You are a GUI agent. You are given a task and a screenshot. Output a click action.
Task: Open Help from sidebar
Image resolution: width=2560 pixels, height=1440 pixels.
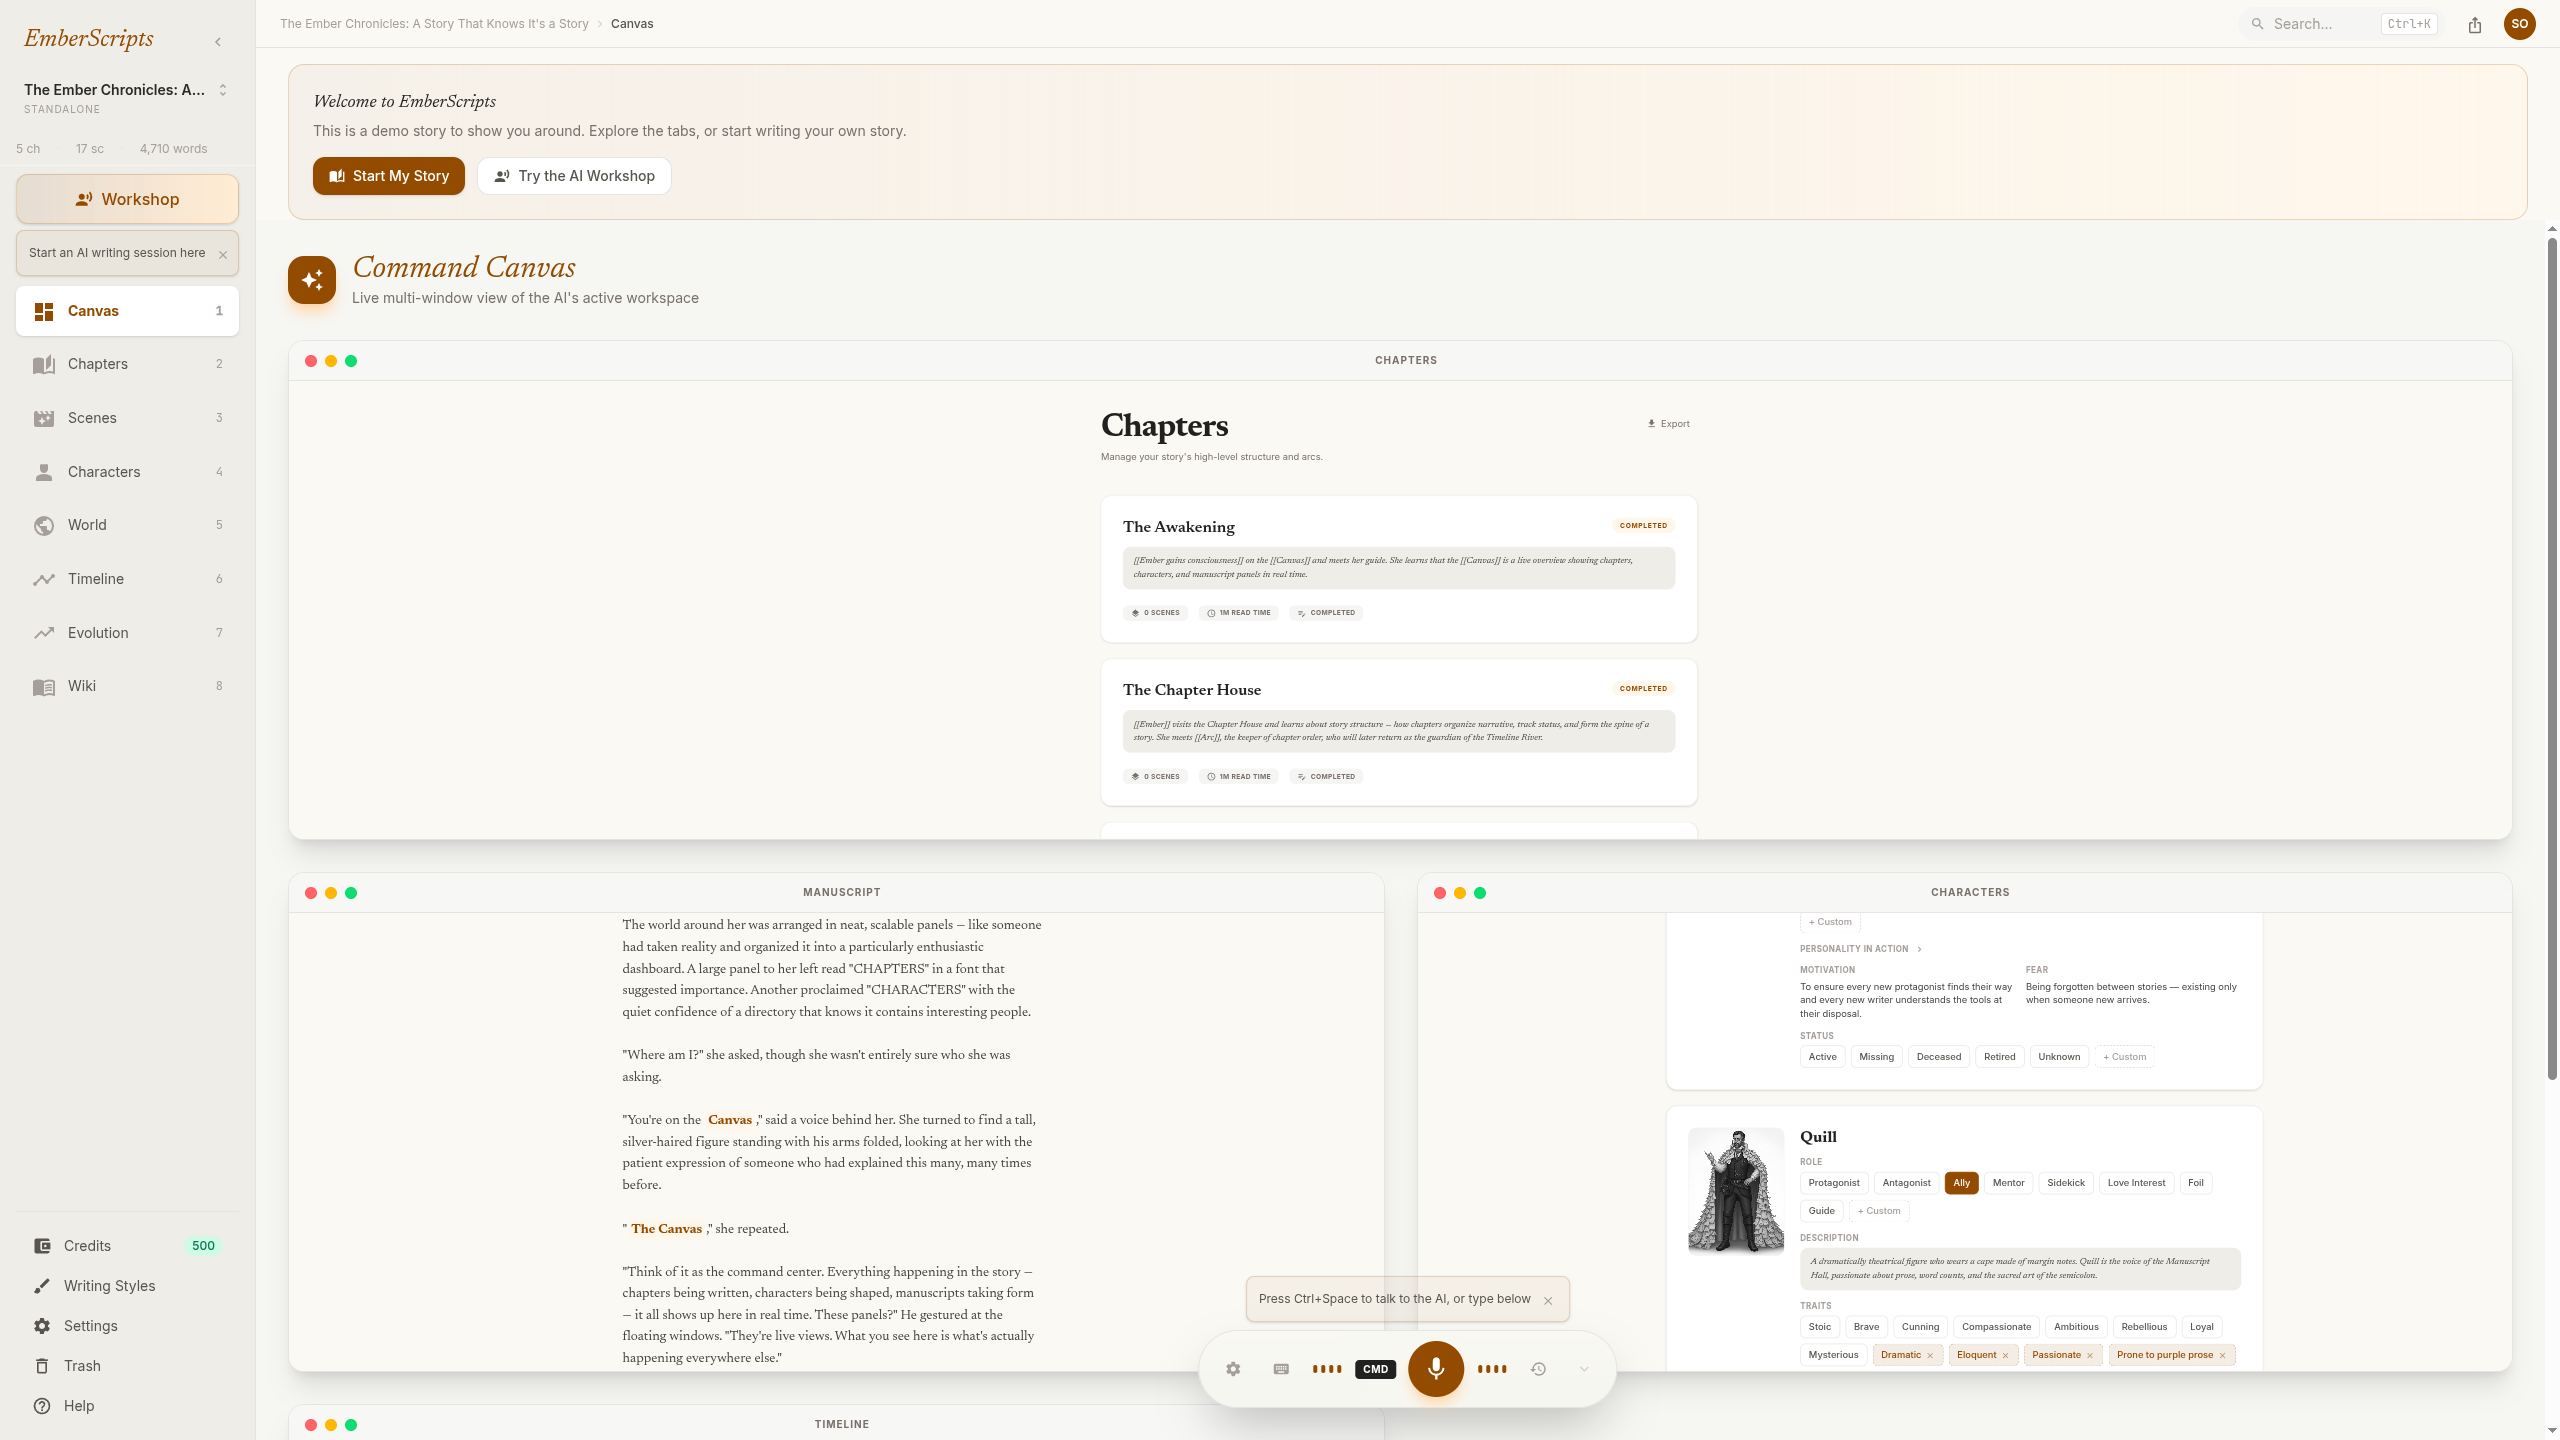coord(127,1406)
